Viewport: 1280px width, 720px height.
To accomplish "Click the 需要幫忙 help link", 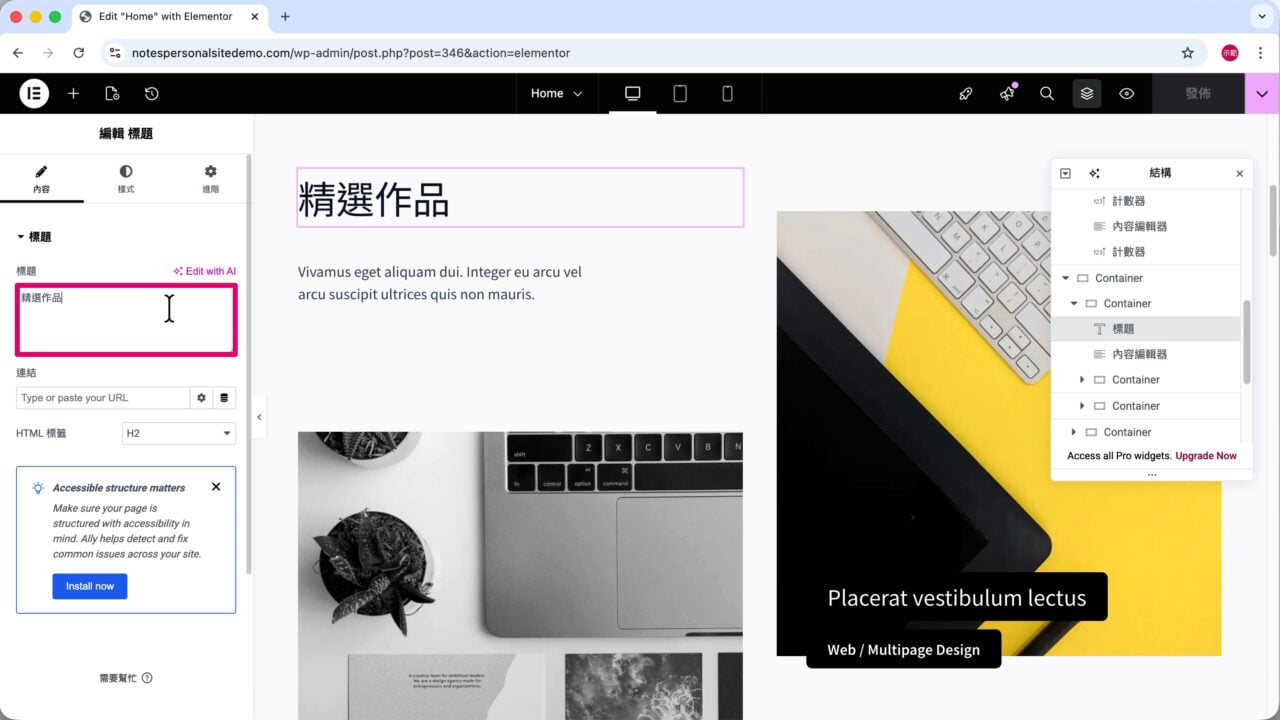I will tap(126, 678).
